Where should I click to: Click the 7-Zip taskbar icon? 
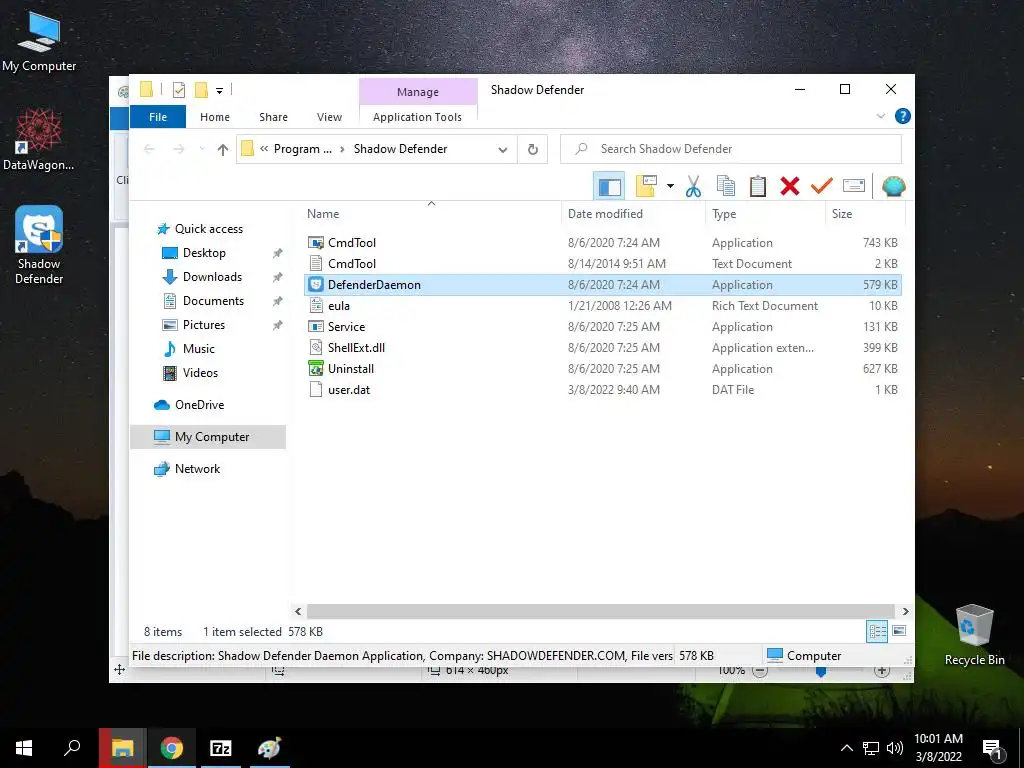(x=220, y=748)
